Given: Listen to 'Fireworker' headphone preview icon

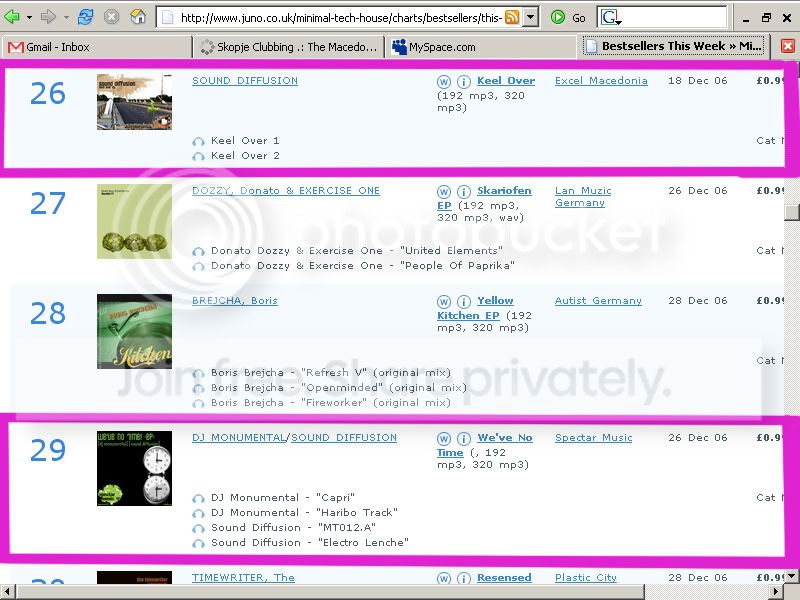Looking at the screenshot, I should point(198,403).
